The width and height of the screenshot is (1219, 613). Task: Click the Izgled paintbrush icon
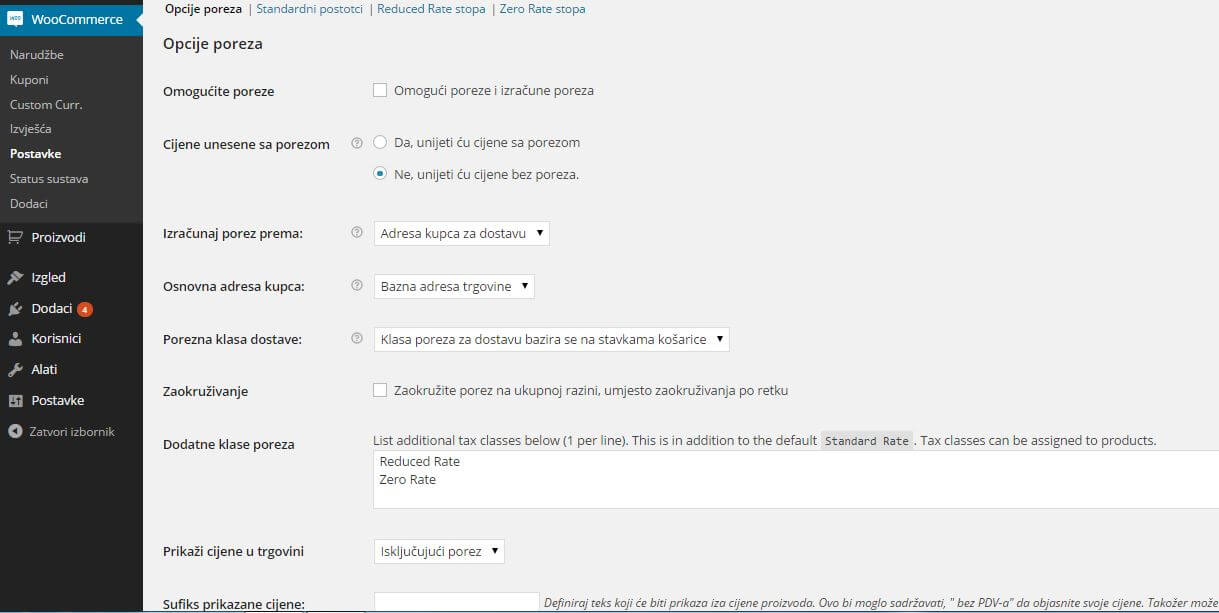15,278
